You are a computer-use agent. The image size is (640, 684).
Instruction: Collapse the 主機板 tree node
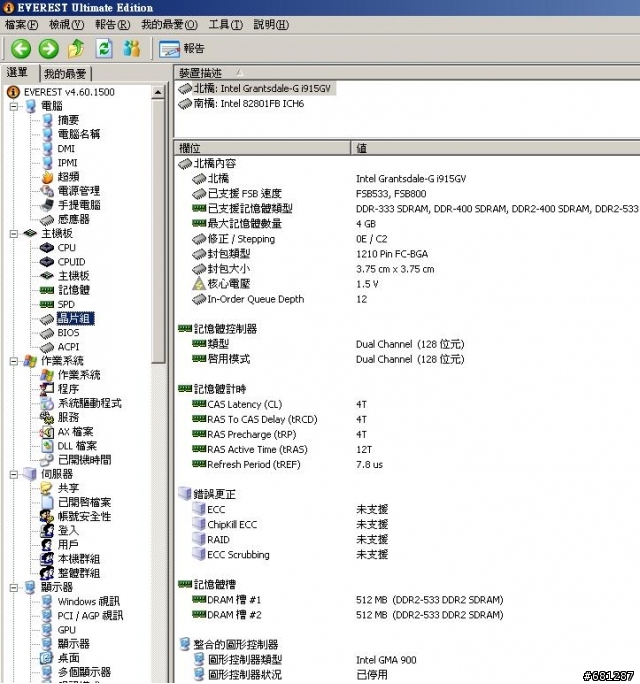14,234
